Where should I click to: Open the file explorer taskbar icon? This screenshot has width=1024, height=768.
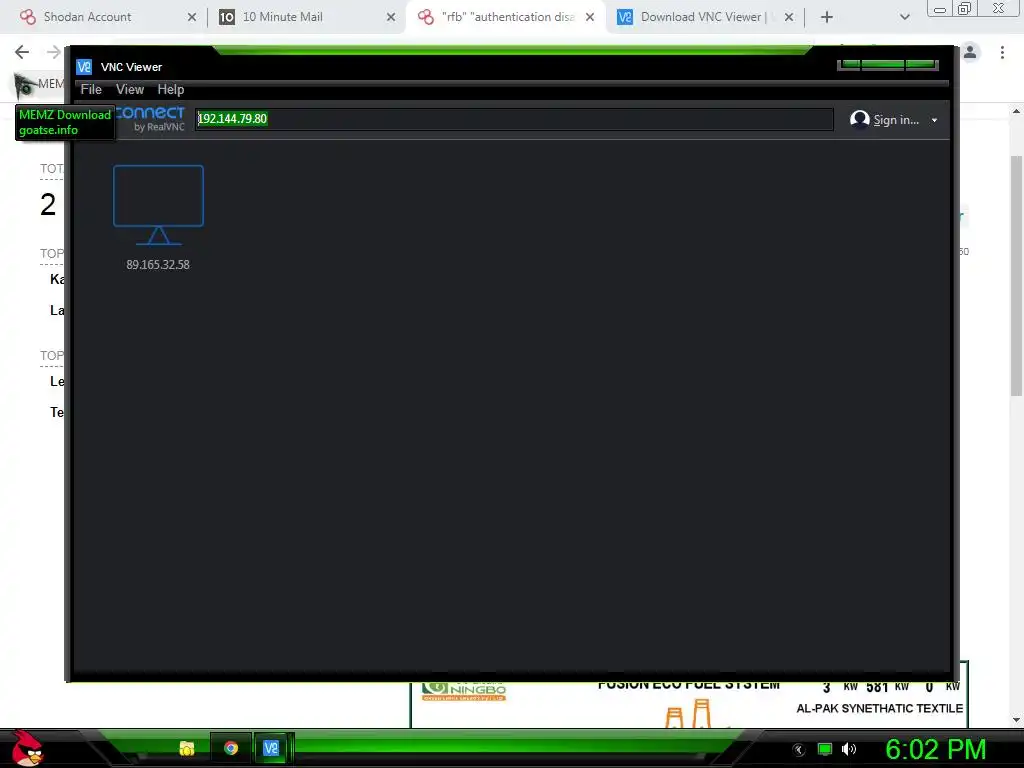(187, 748)
